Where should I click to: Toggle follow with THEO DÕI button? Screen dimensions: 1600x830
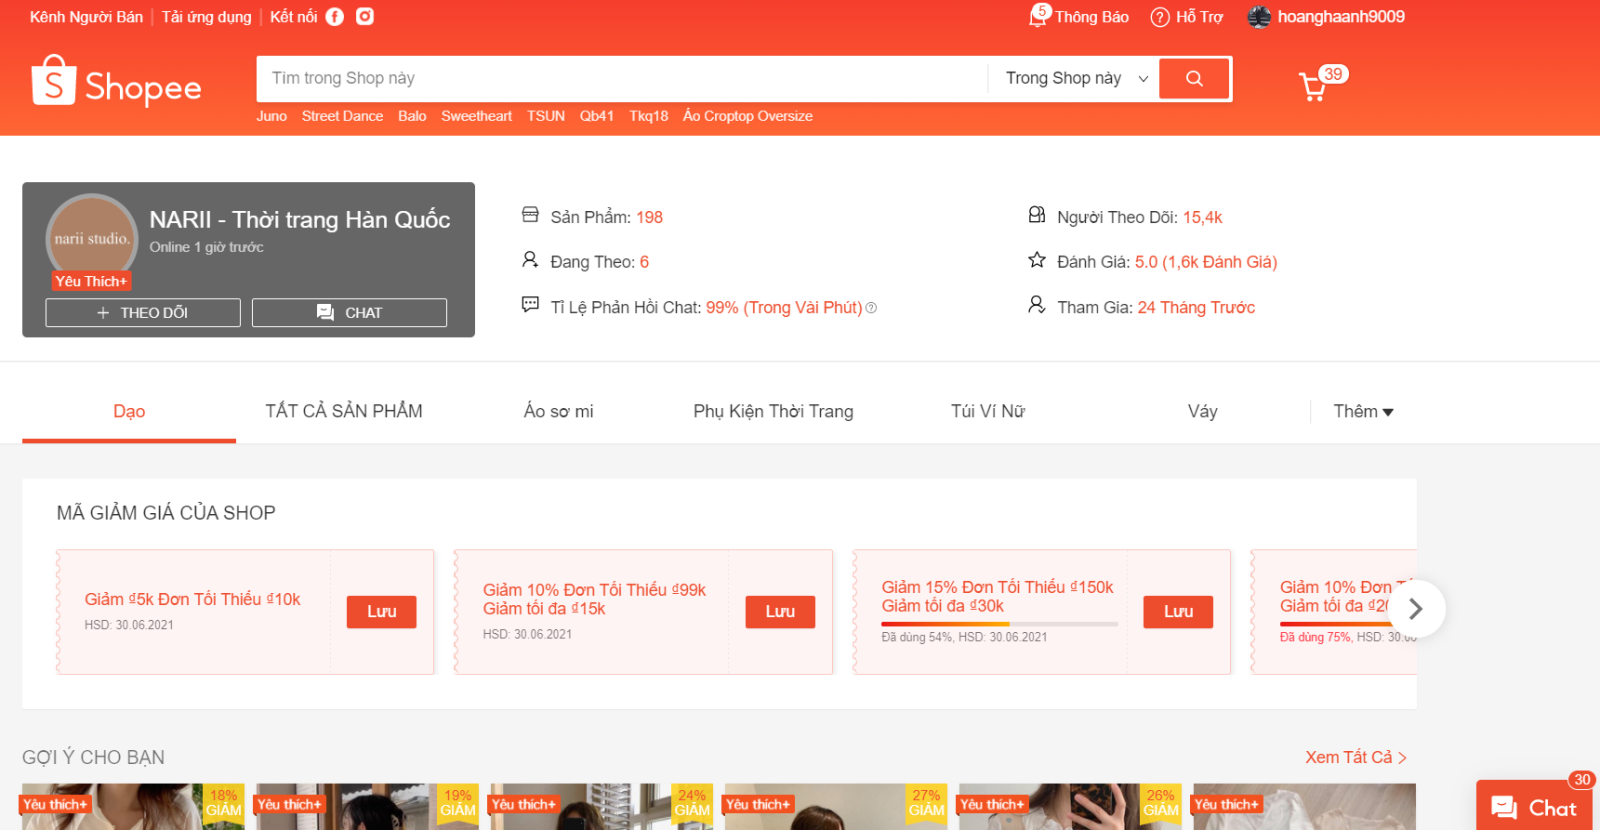pyautogui.click(x=143, y=313)
